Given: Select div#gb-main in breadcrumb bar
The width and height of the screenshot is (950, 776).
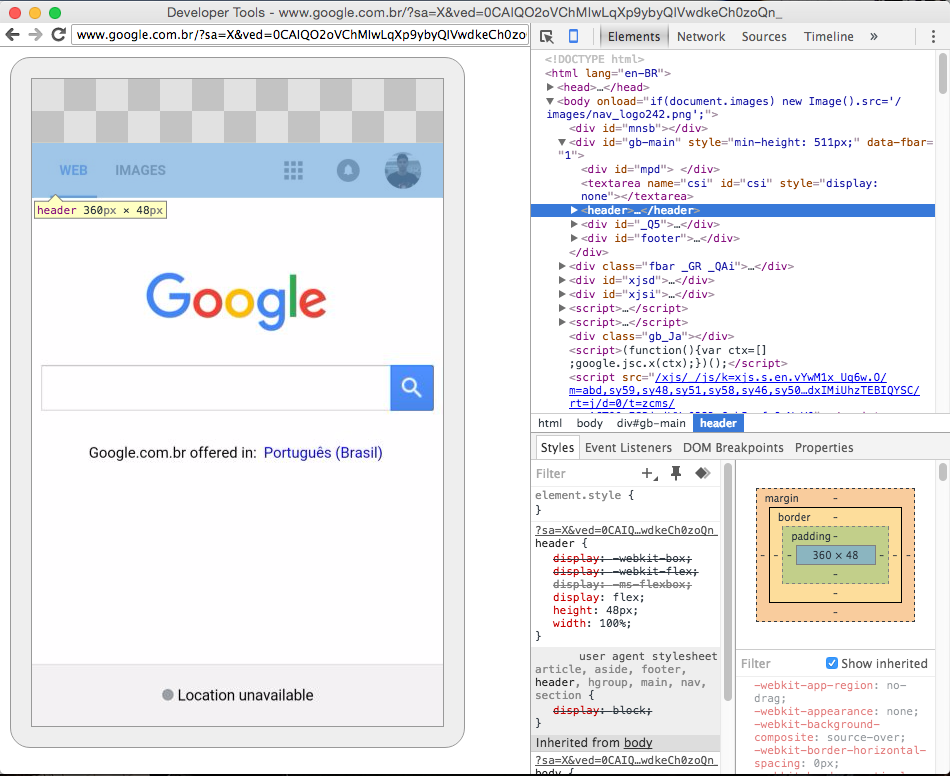Looking at the screenshot, I should (x=651, y=423).
